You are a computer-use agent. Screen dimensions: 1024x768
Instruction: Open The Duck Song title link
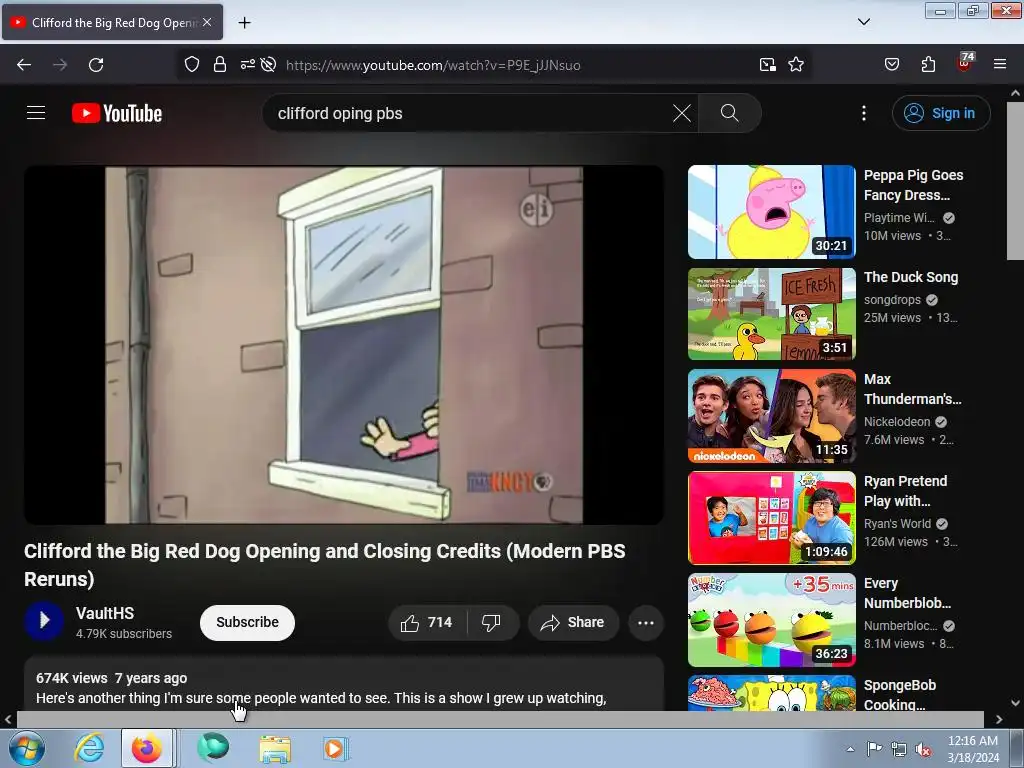point(910,277)
